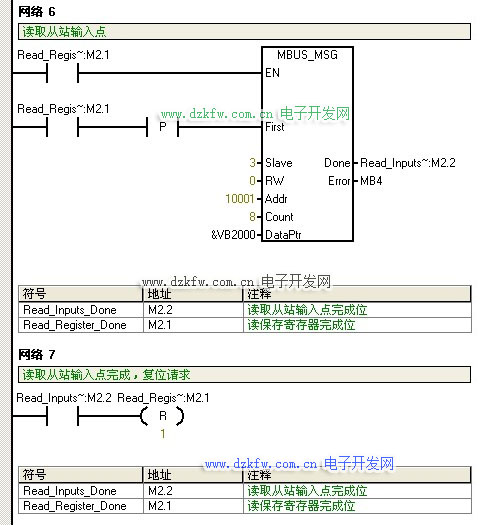The height and width of the screenshot is (525, 494).
Task: Click the Addr pin label
Action: [x=276, y=199]
